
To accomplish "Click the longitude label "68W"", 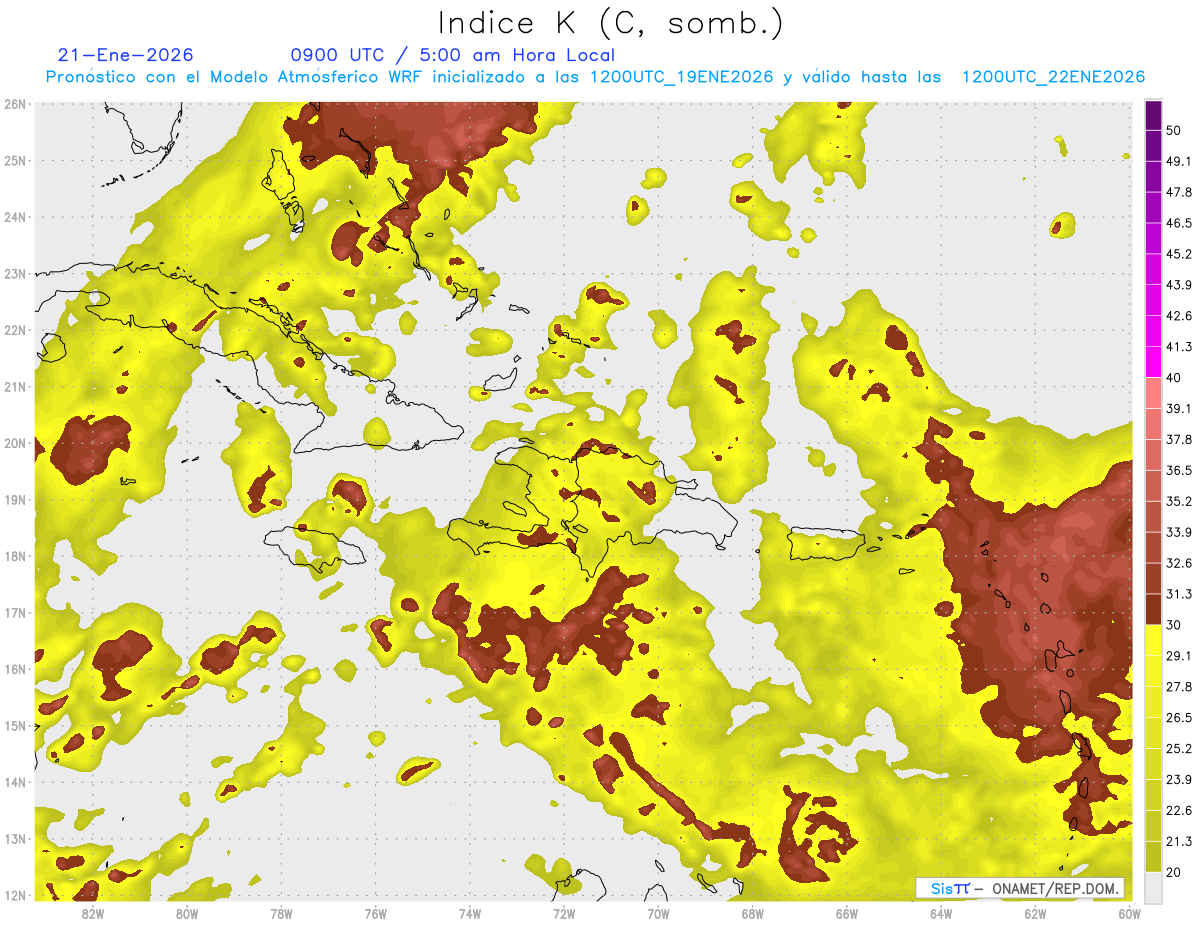I will click(753, 914).
